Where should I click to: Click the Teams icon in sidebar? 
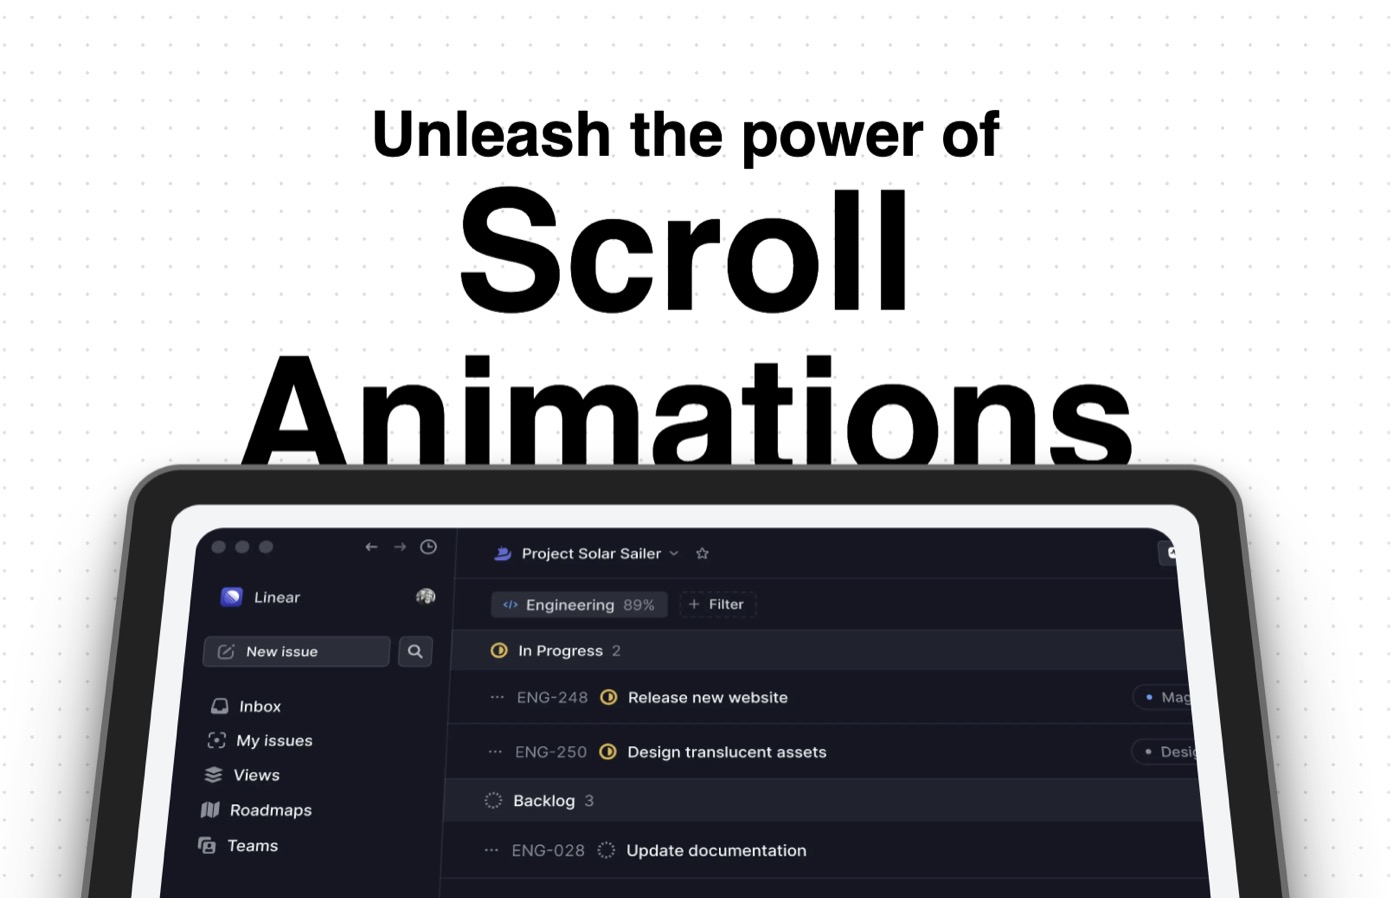[x=207, y=846]
